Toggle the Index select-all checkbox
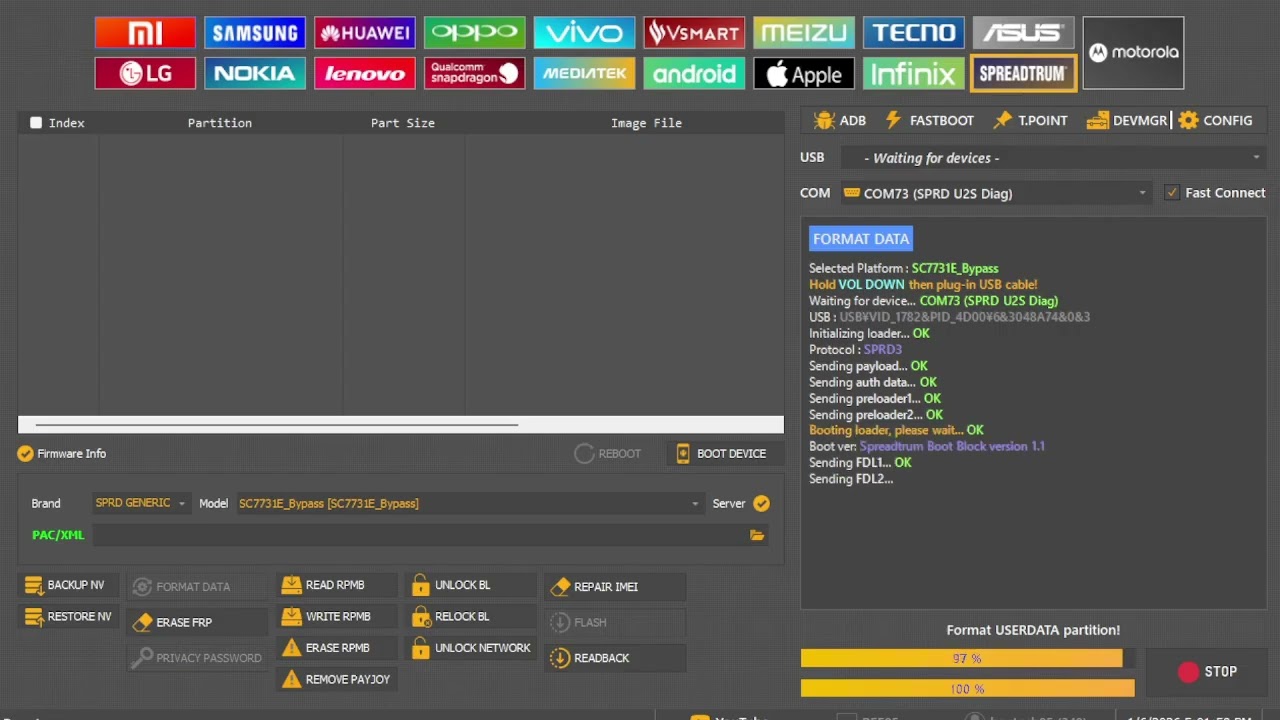1280x720 pixels. pyautogui.click(x=36, y=123)
